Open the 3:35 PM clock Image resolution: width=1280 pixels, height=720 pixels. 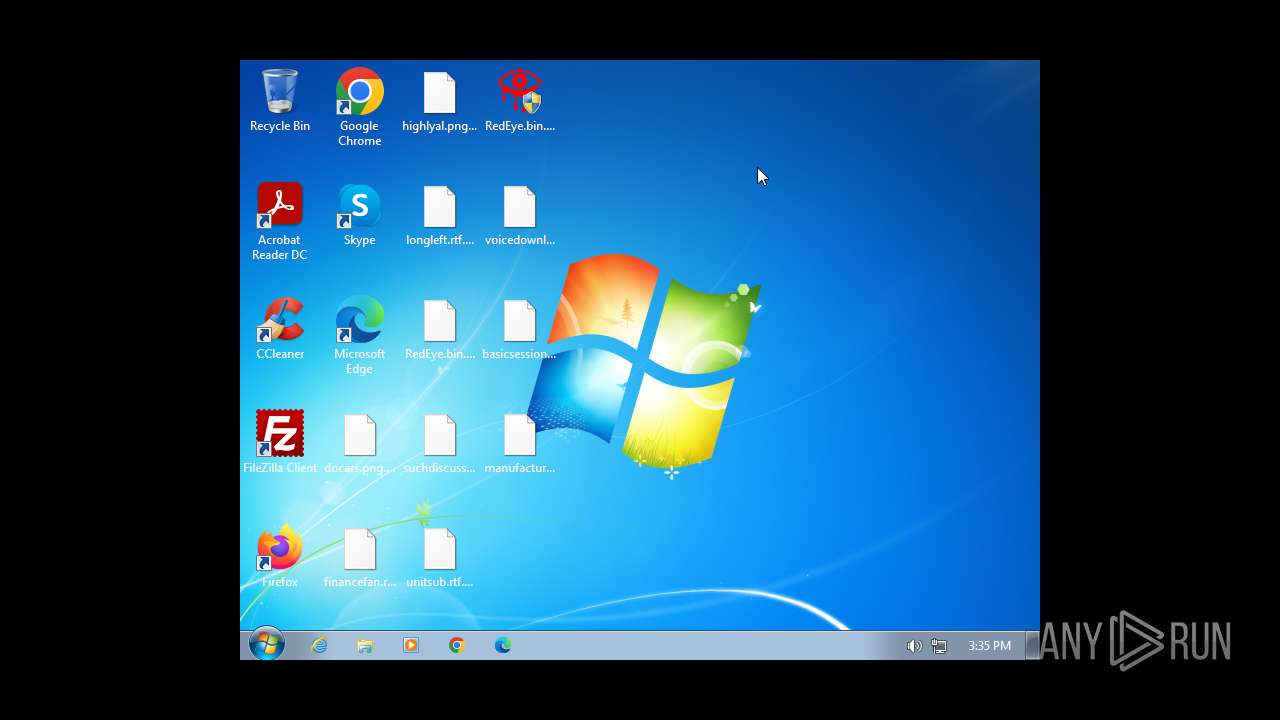tap(989, 646)
